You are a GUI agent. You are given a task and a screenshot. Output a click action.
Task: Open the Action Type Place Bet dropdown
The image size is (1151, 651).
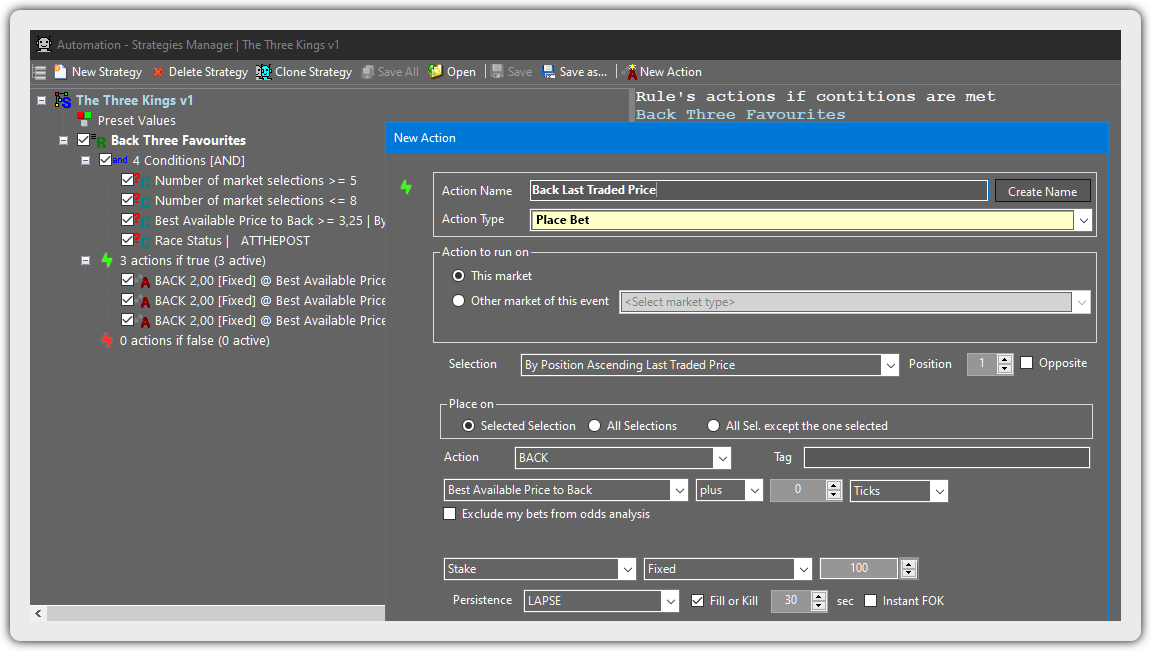point(1083,220)
